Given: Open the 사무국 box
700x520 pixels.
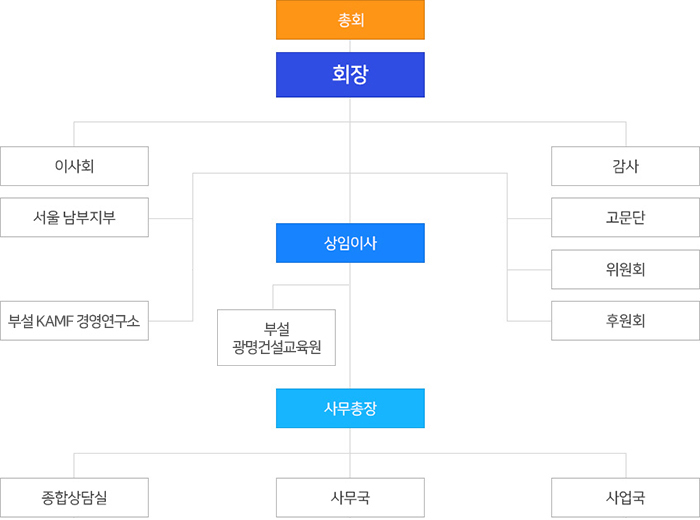Looking at the screenshot, I should point(350,497).
